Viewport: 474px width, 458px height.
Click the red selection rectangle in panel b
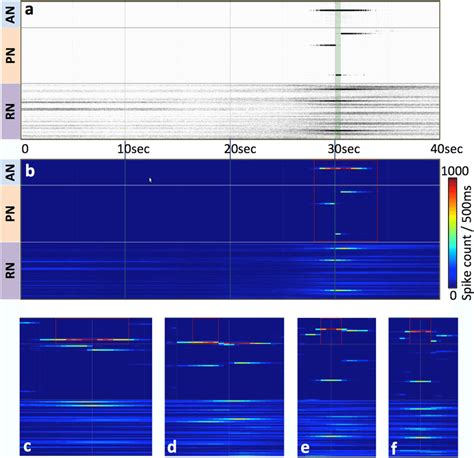tap(346, 201)
